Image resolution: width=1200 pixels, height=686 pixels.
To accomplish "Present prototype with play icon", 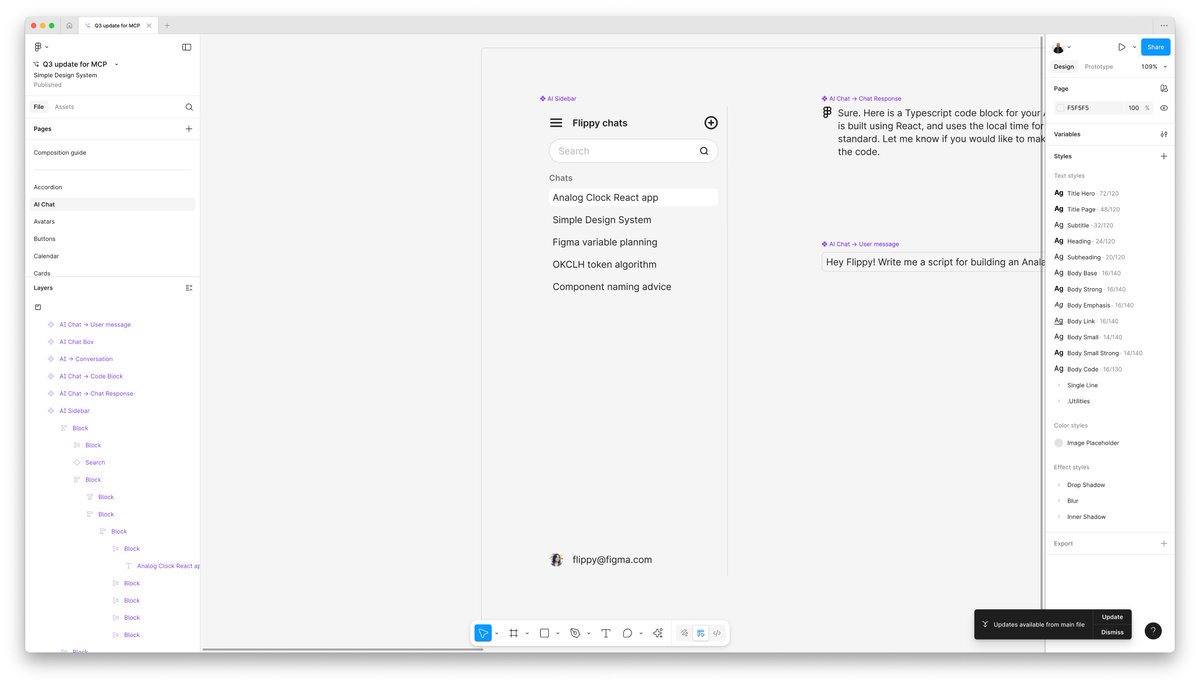I will click(x=1122, y=47).
